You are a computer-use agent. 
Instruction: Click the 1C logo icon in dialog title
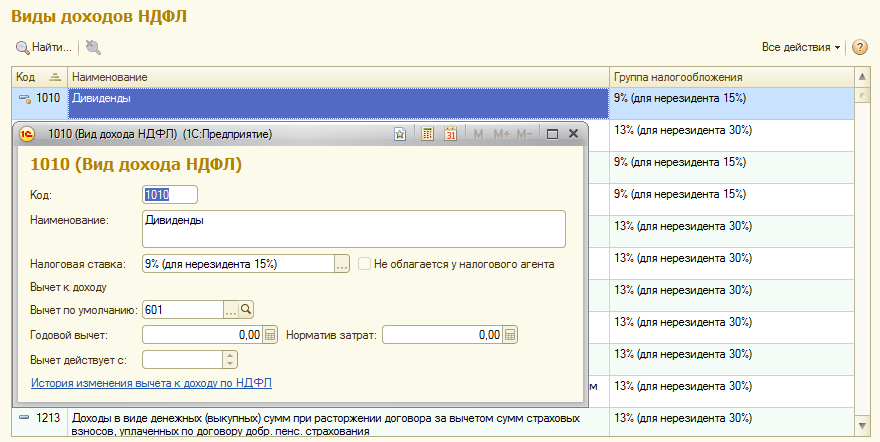[27, 134]
